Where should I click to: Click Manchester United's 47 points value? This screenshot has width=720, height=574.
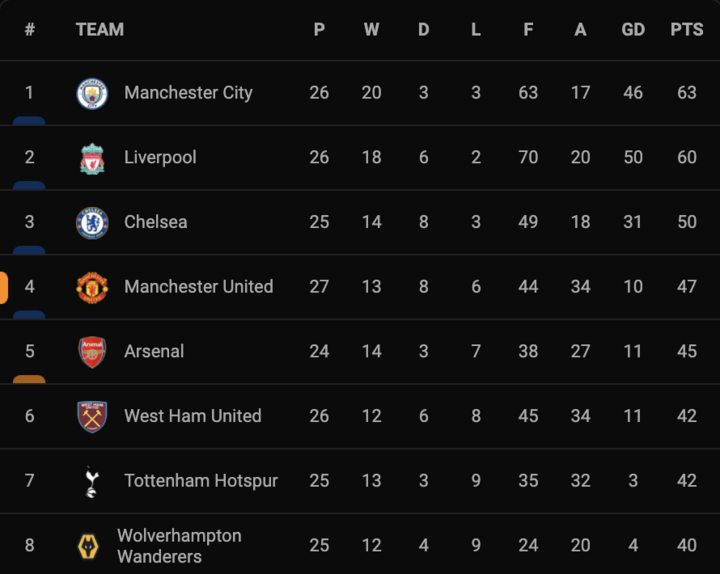click(x=686, y=287)
